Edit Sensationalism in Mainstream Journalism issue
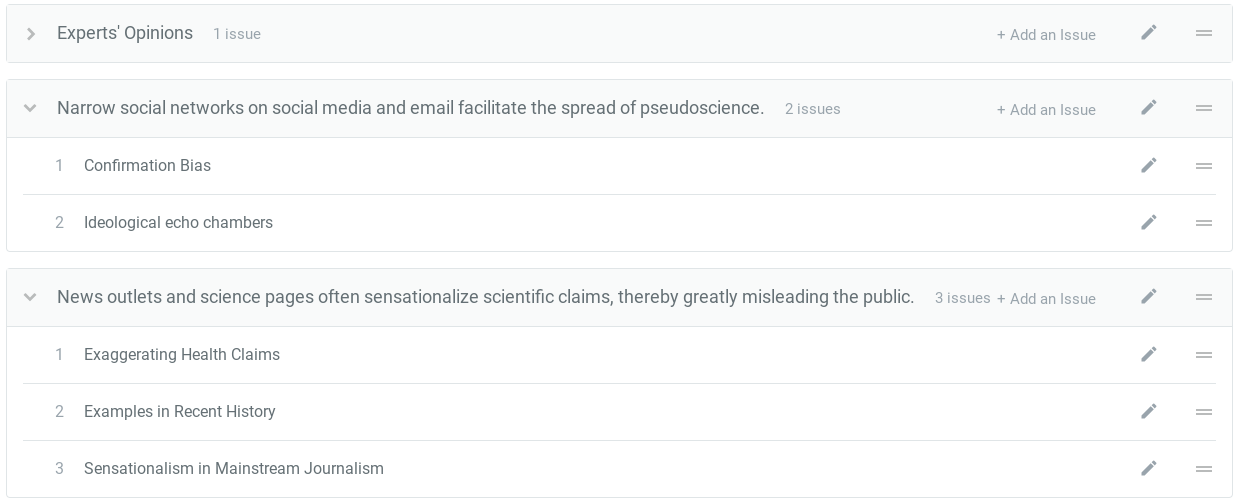1237x502 pixels. click(1149, 468)
